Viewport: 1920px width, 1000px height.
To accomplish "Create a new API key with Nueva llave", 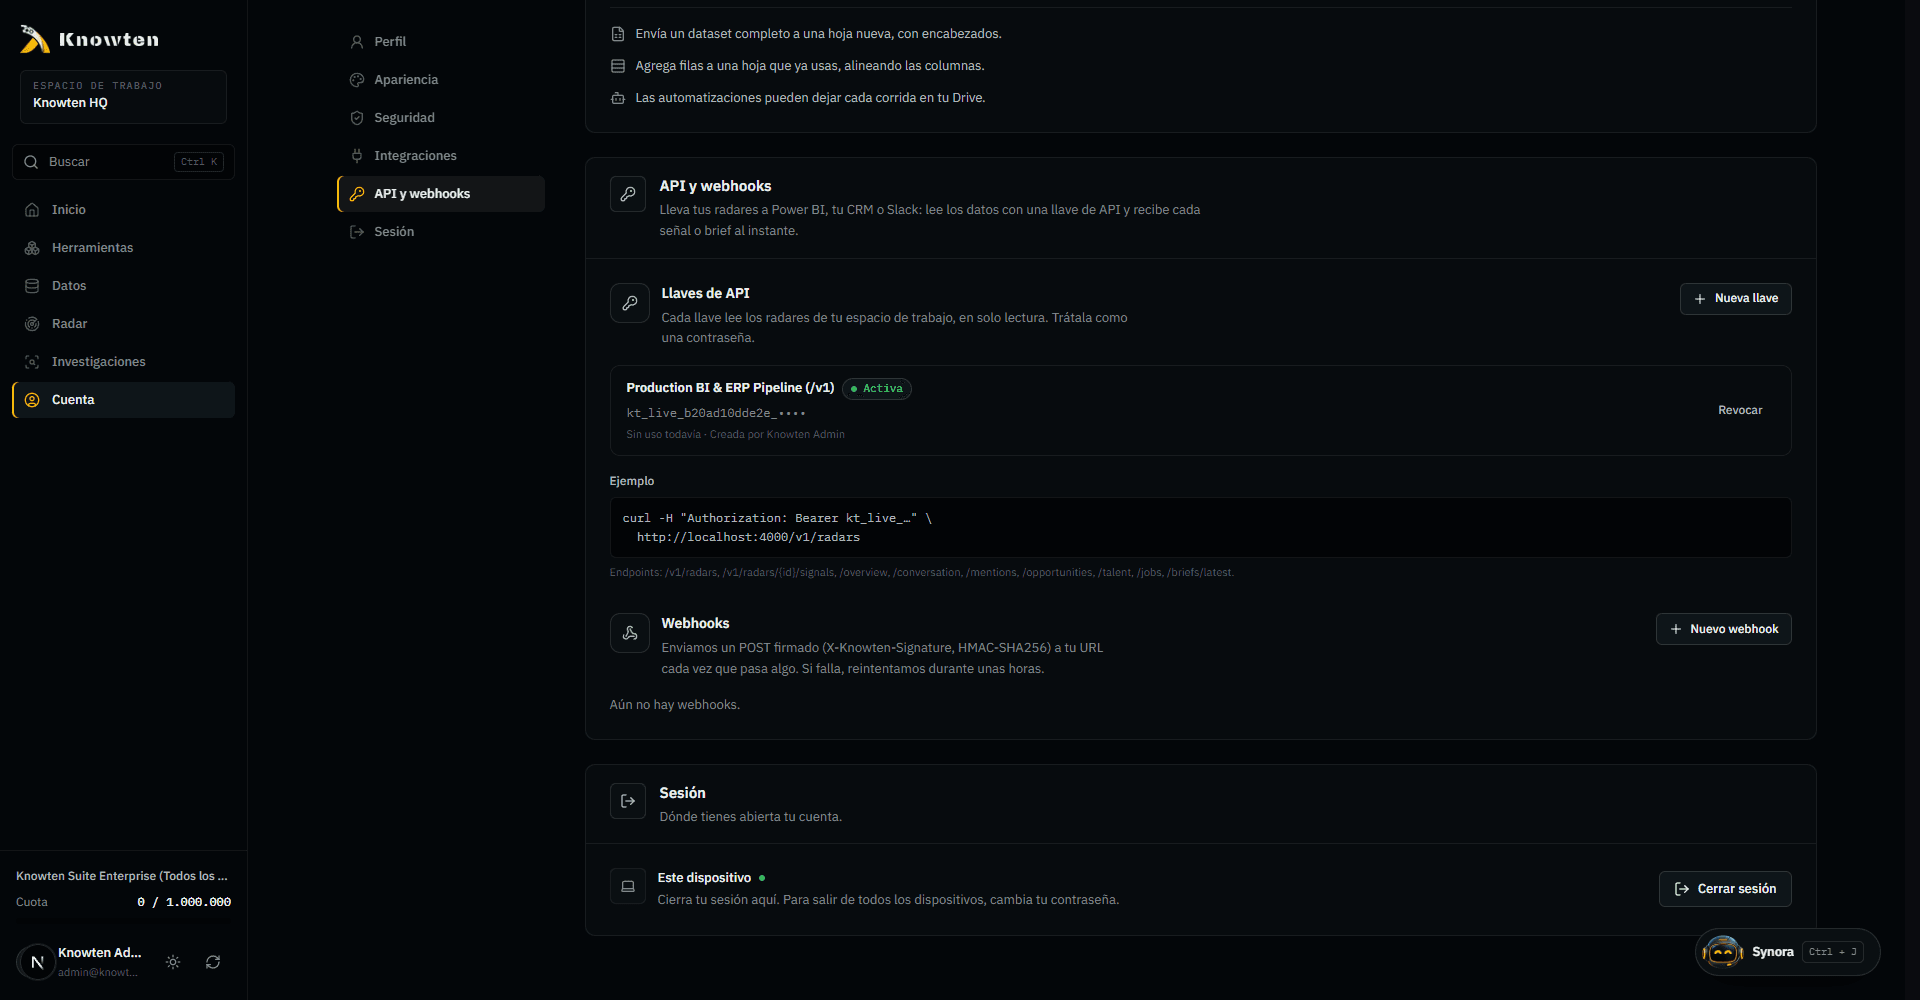I will 1735,299.
